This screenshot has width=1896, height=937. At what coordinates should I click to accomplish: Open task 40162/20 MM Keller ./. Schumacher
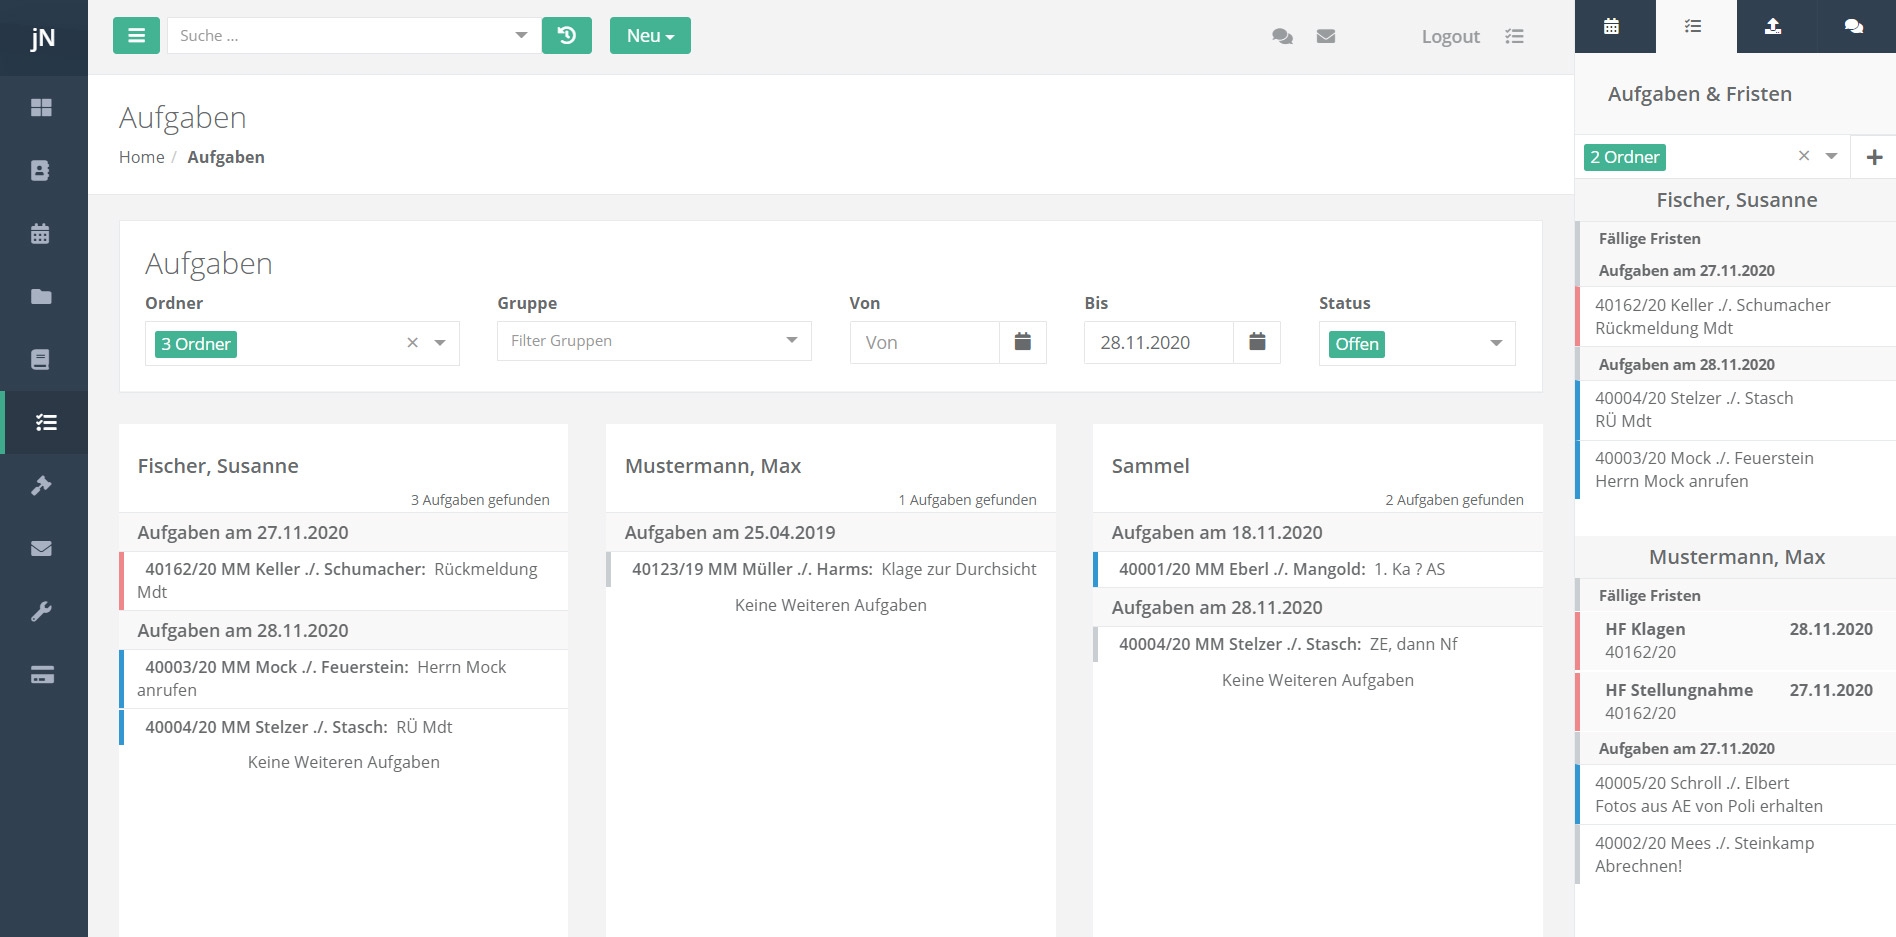344,581
